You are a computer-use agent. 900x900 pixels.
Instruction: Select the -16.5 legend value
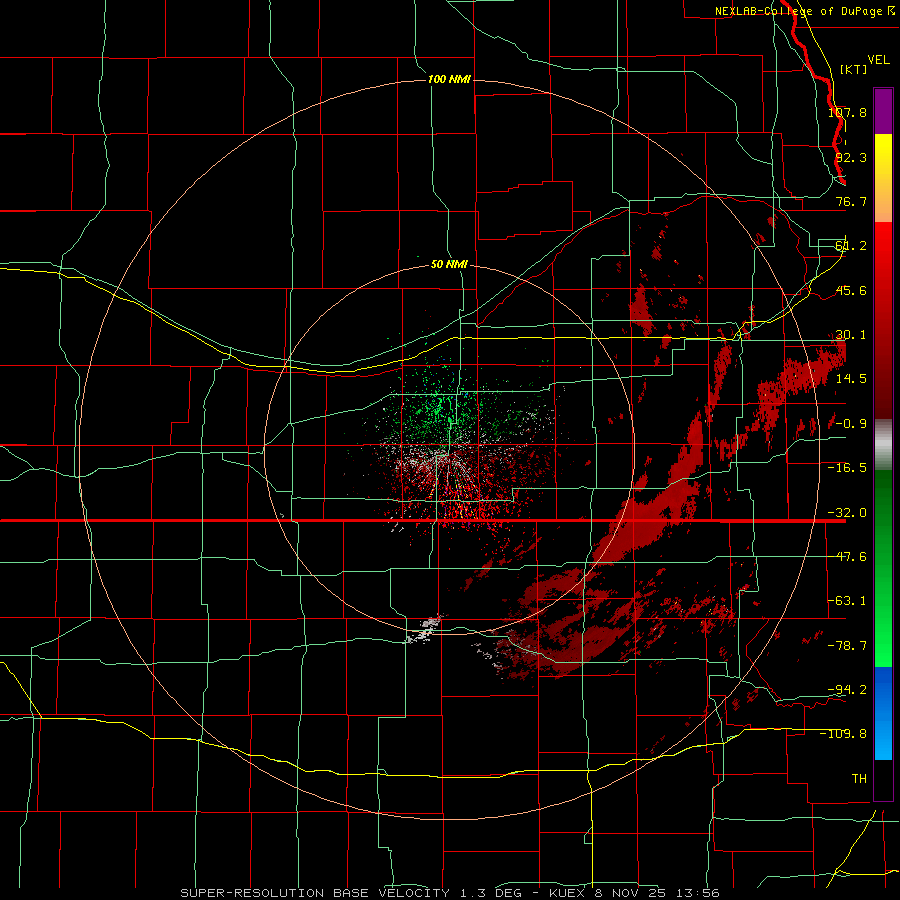click(847, 468)
